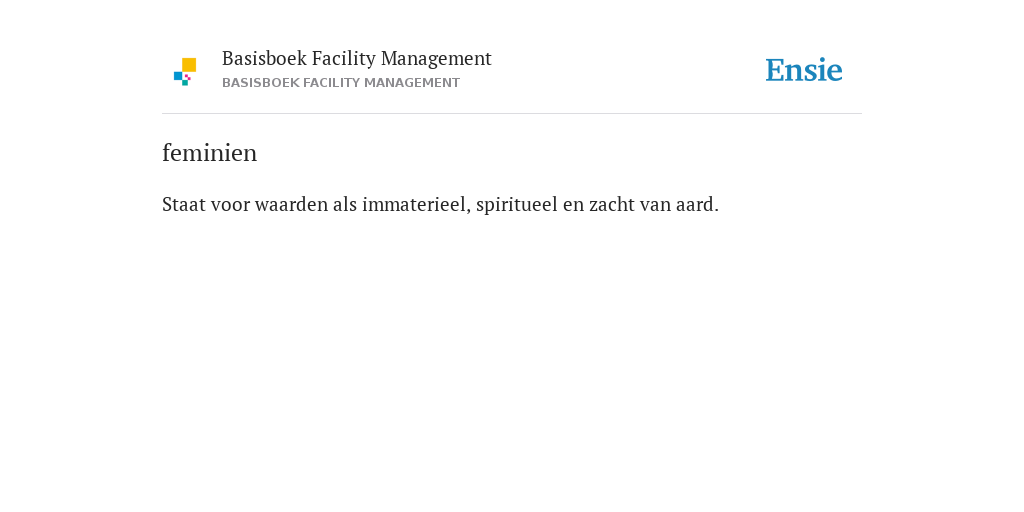This screenshot has height=512, width=1024.
Task: Click the Basisboek Facility Management colorful logo
Action: [185, 72]
